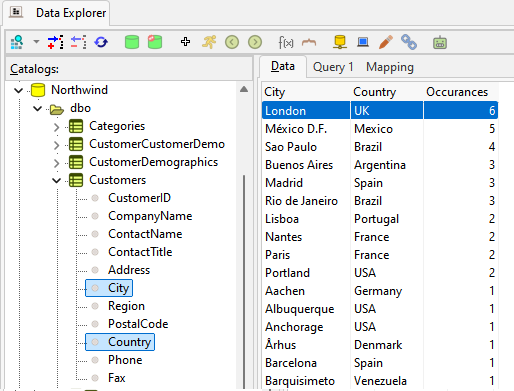This screenshot has height=391, width=514.
Task: Click the green robot icon
Action: (x=440, y=42)
